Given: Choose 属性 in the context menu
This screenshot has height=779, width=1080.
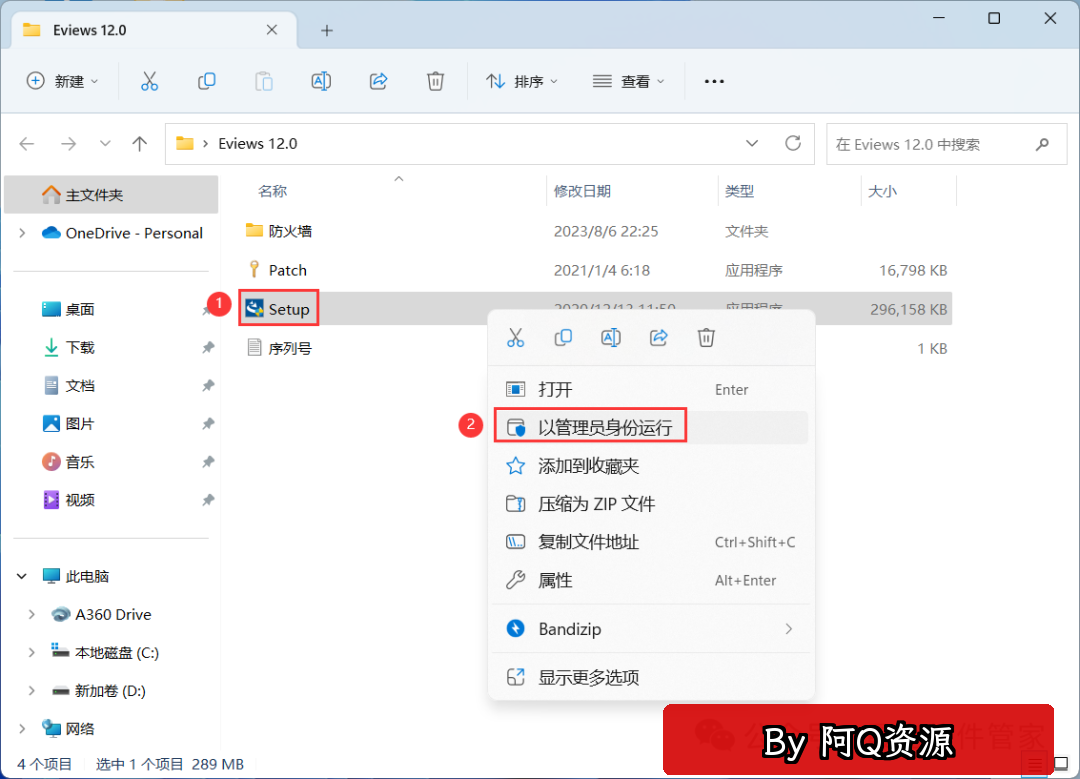Looking at the screenshot, I should pyautogui.click(x=651, y=581).
